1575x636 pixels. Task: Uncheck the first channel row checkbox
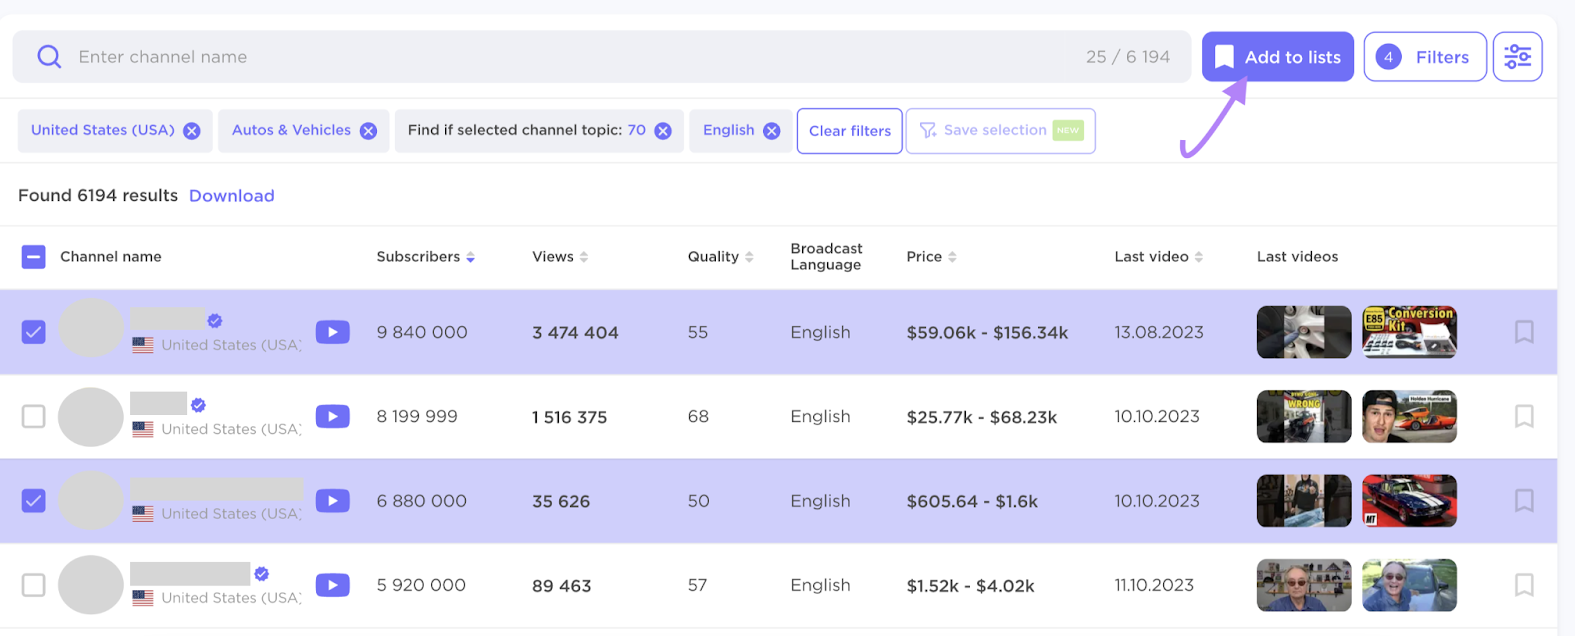click(x=34, y=332)
